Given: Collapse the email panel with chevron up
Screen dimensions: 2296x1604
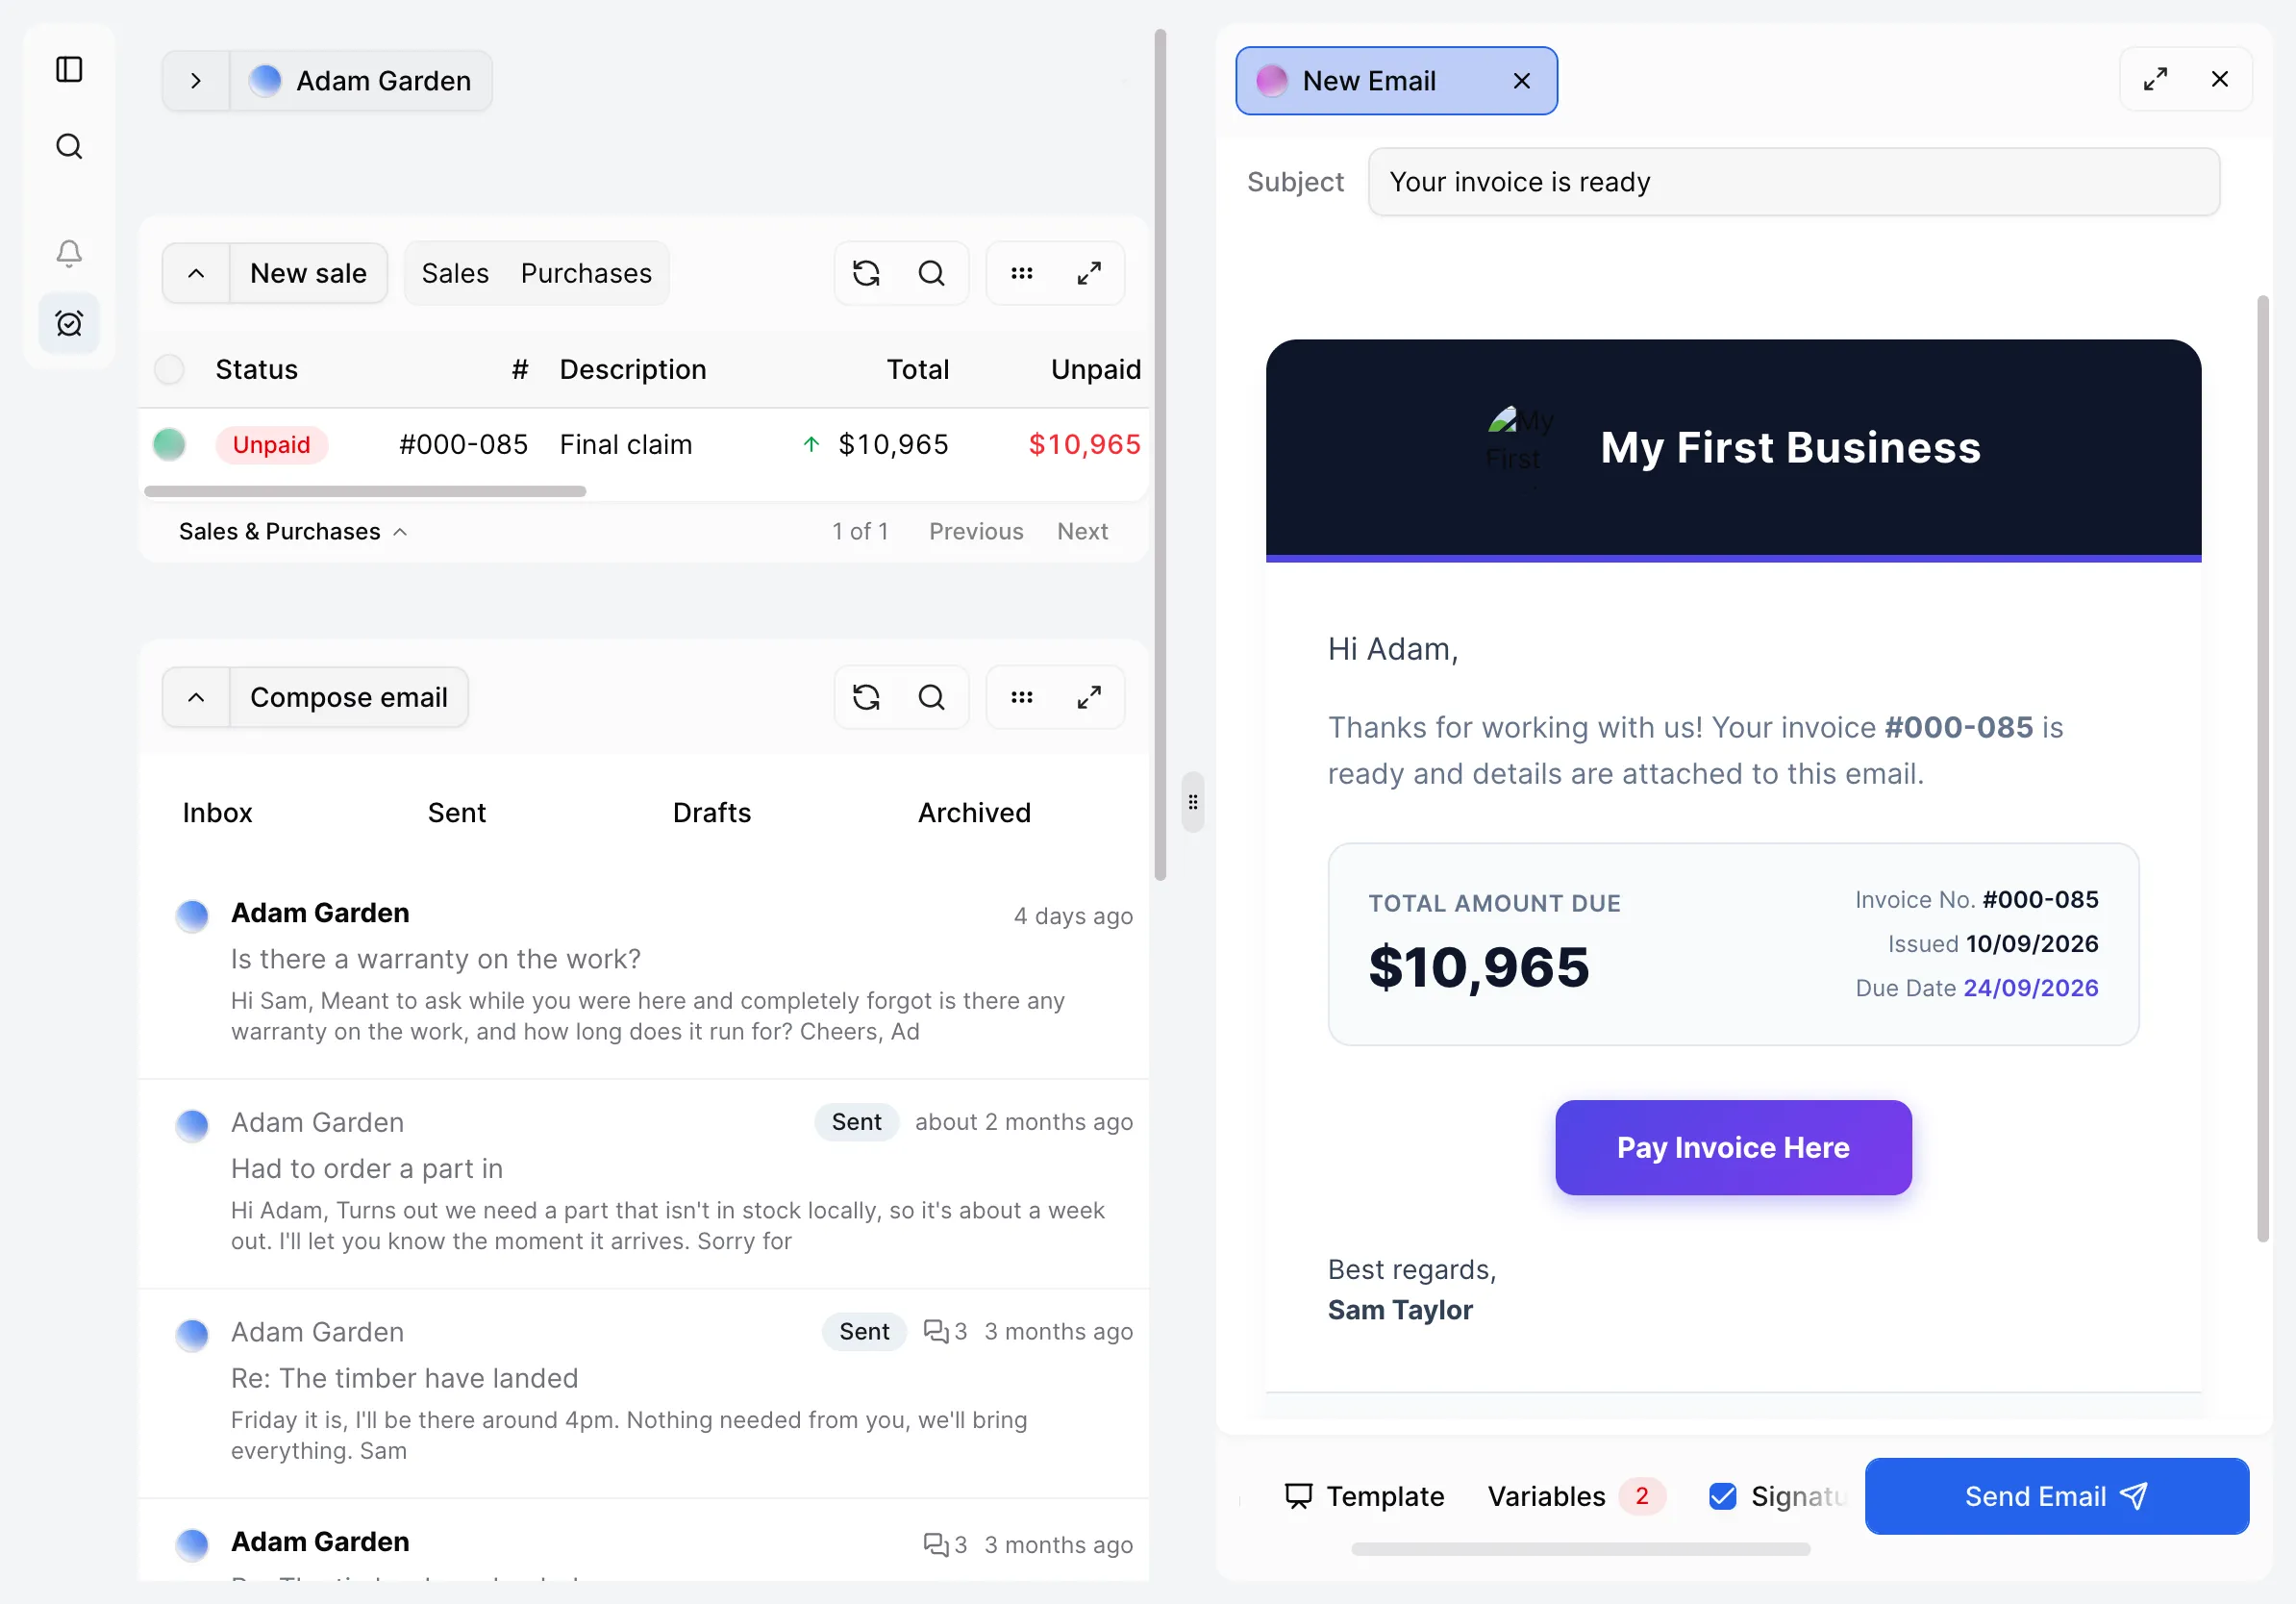Looking at the screenshot, I should (x=196, y=697).
